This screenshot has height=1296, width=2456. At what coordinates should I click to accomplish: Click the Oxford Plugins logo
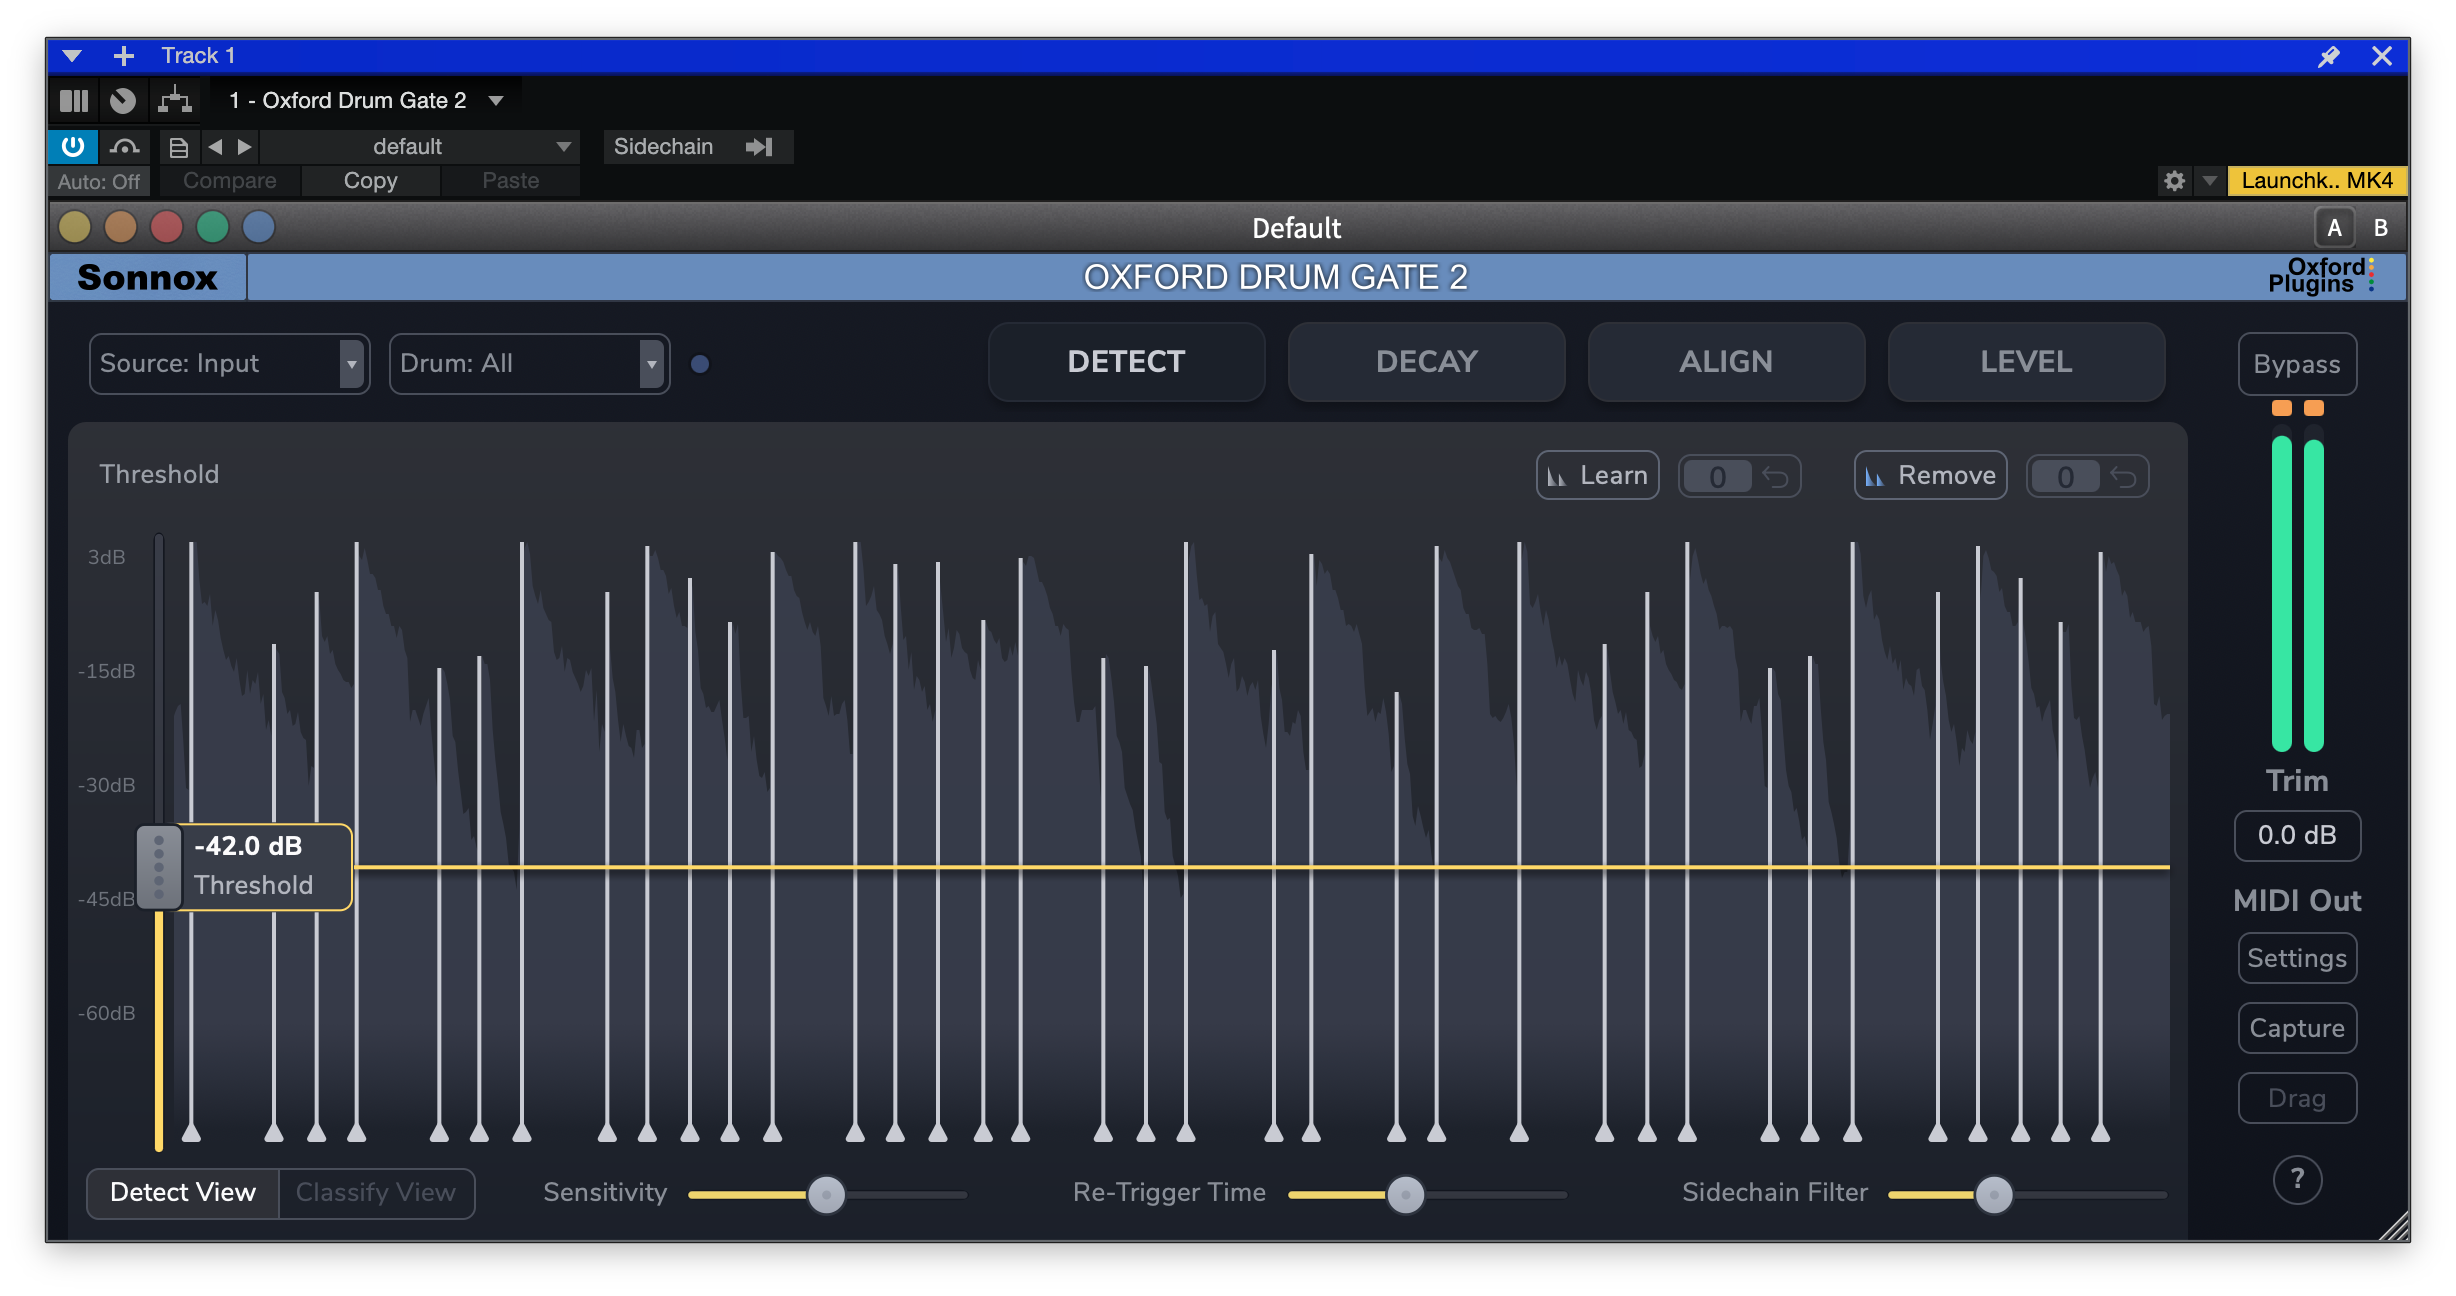tap(2320, 276)
